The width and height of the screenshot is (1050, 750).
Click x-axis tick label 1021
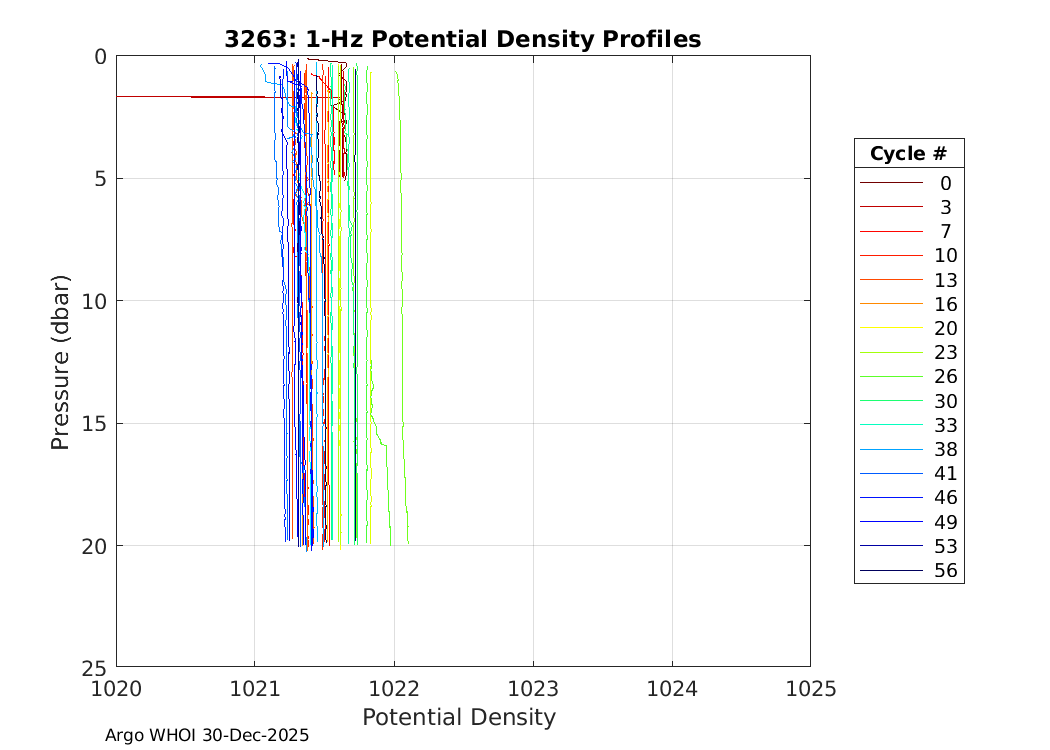254,688
